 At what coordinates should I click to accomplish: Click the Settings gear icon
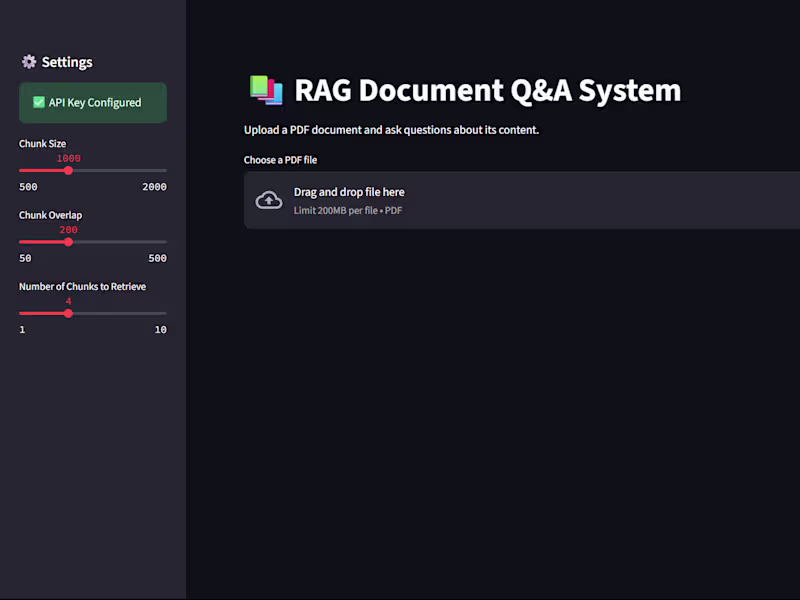(29, 62)
